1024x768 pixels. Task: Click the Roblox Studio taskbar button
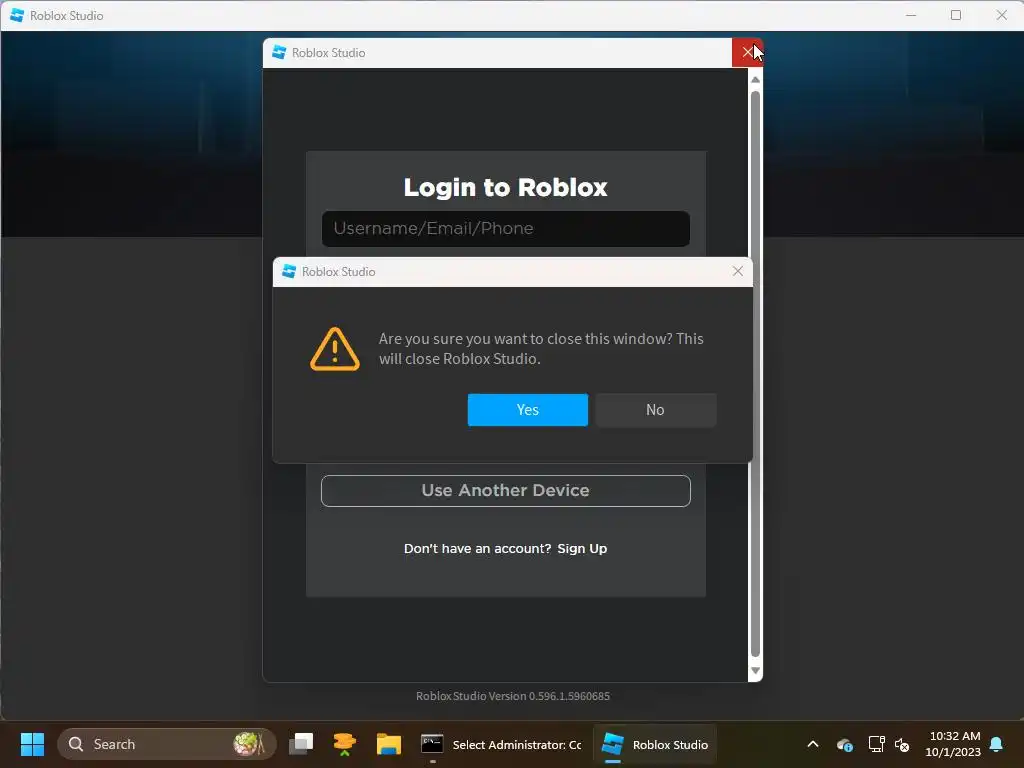pyautogui.click(x=655, y=744)
